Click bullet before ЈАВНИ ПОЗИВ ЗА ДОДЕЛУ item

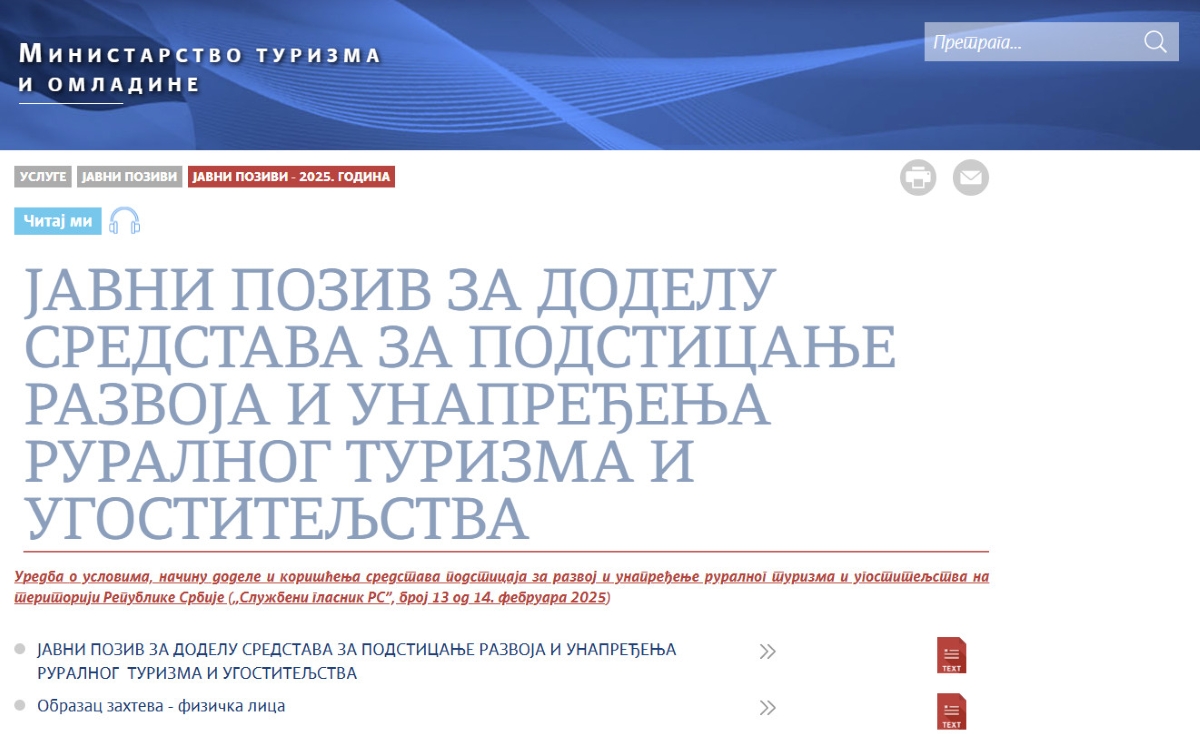click(x=20, y=650)
